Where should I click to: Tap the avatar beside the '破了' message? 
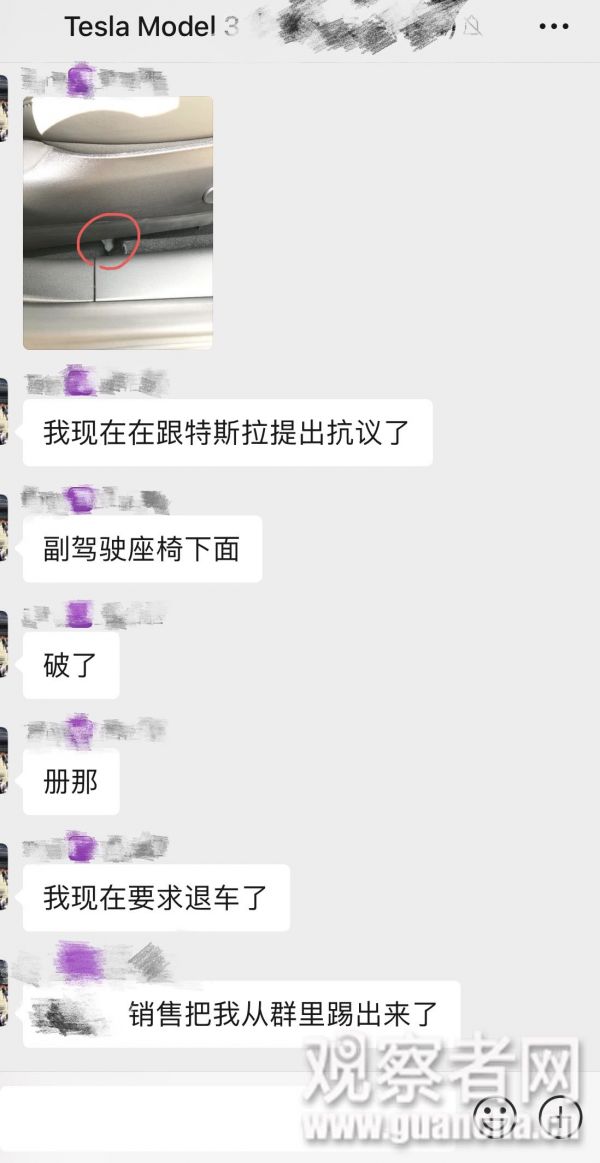(x=4, y=644)
